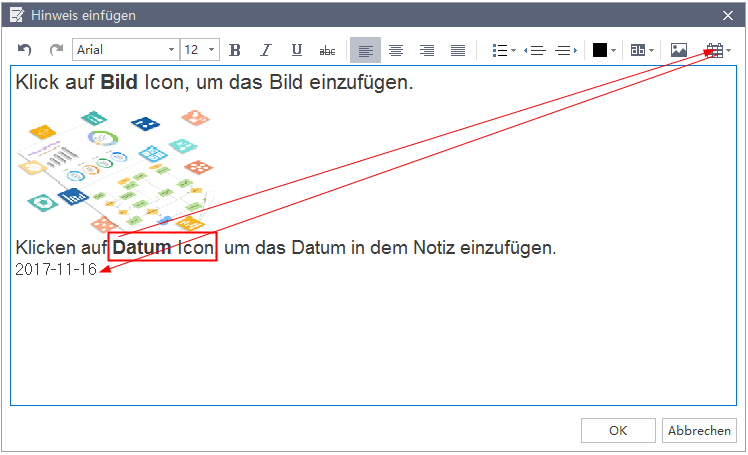Justify the text
The width and height of the screenshot is (748, 455).
(x=458, y=50)
